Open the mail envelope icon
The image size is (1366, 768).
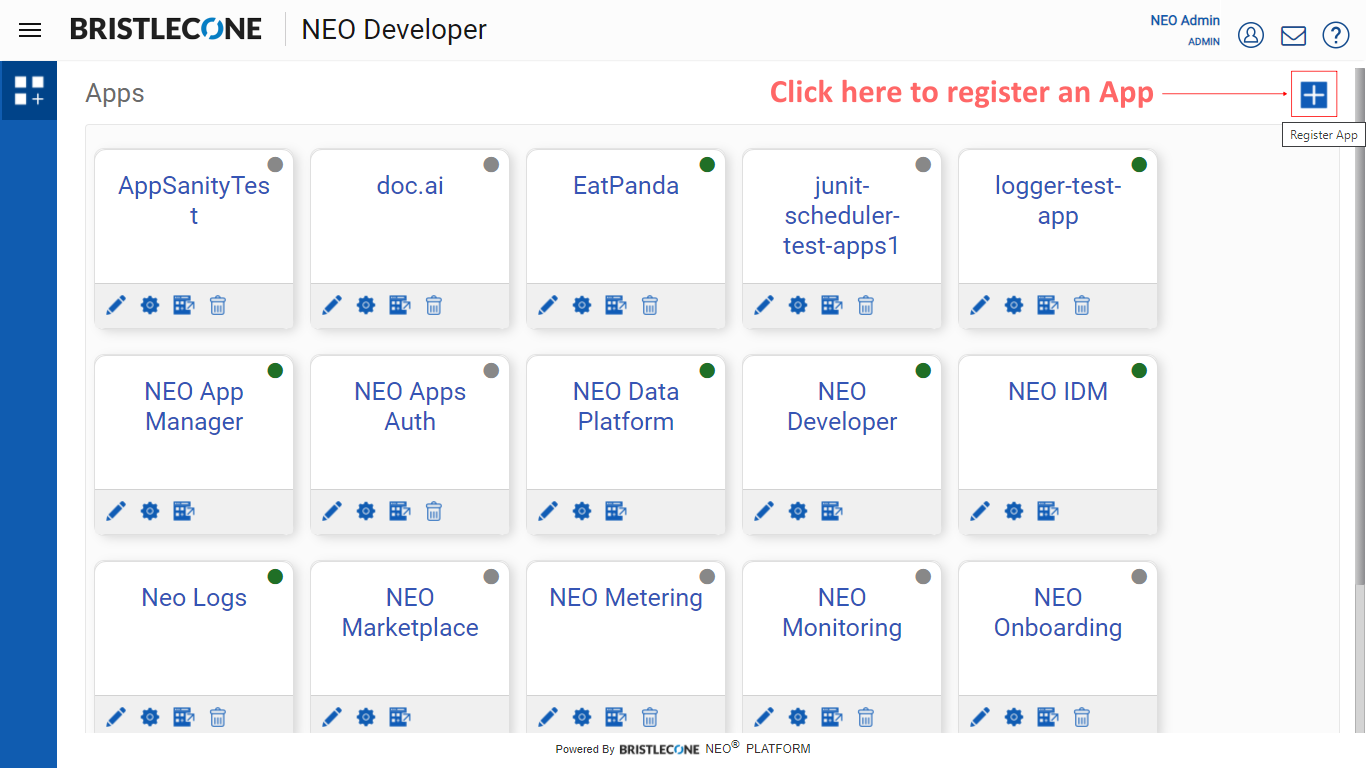click(1293, 36)
